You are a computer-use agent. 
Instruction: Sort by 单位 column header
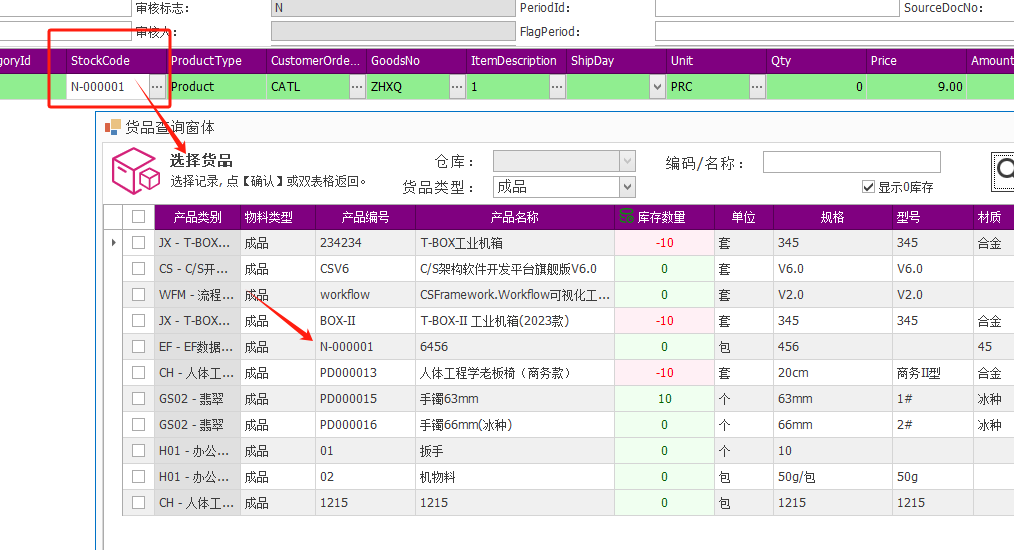pos(744,217)
